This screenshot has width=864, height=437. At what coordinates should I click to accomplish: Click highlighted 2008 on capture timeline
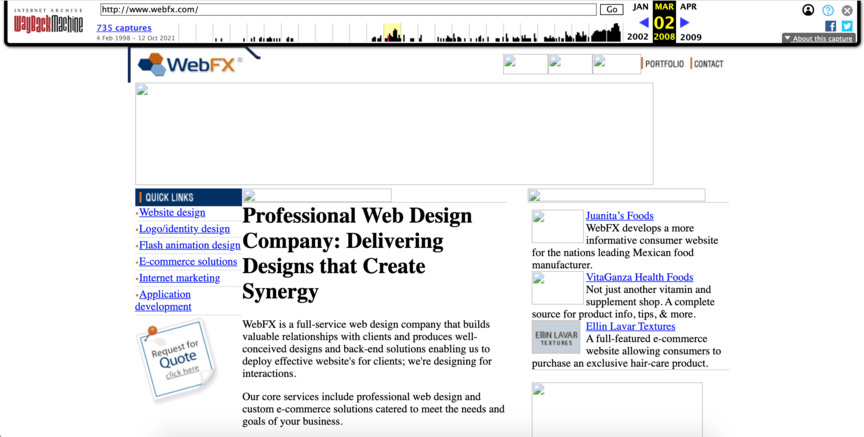[392, 33]
